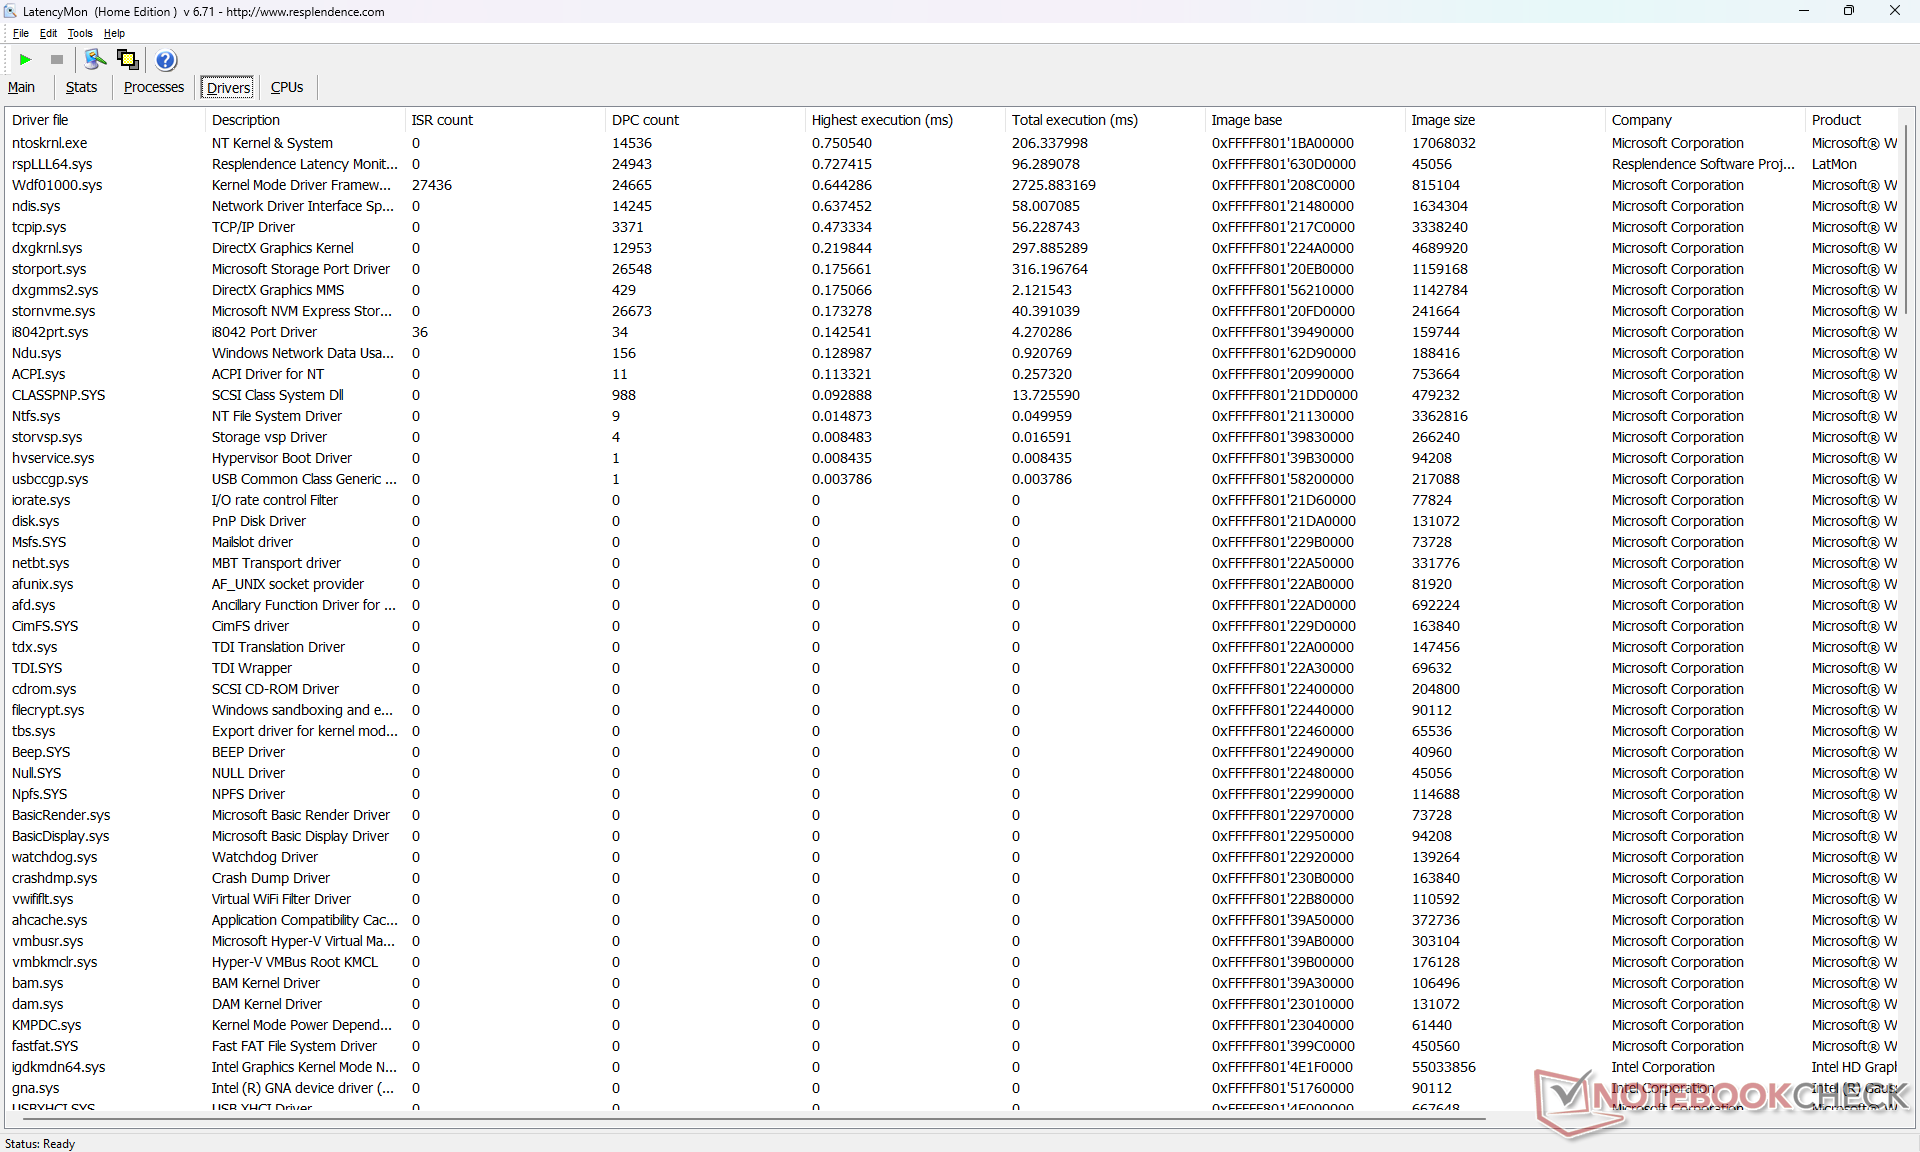Click the stacked yellow windows toolbar icon
Screen dimensions: 1920x1152
tap(127, 60)
